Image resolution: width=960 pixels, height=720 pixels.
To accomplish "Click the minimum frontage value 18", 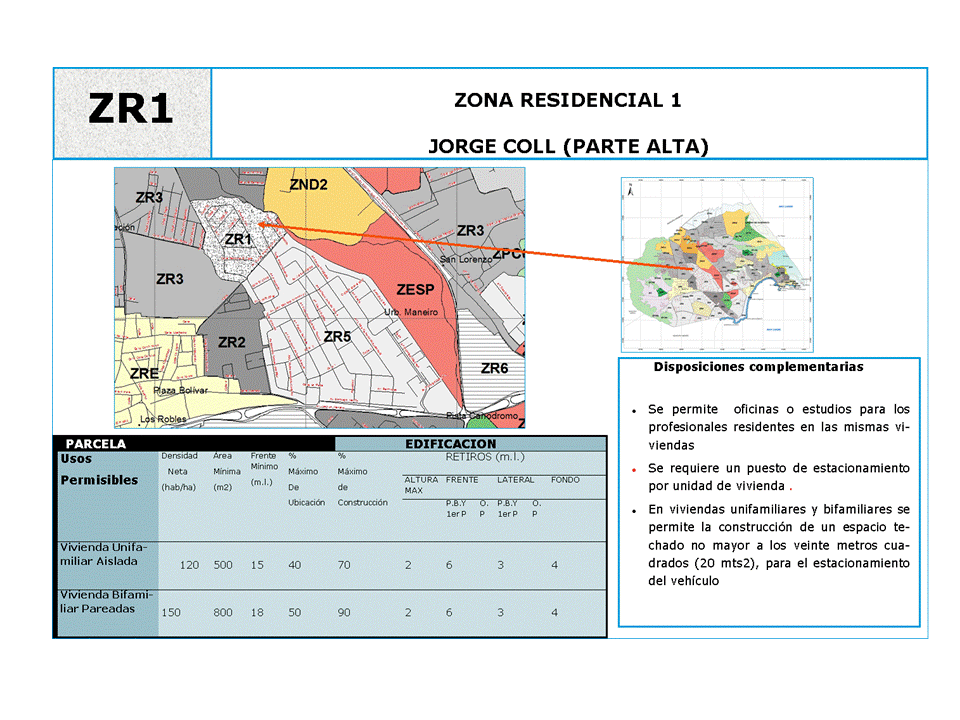I will click(257, 612).
